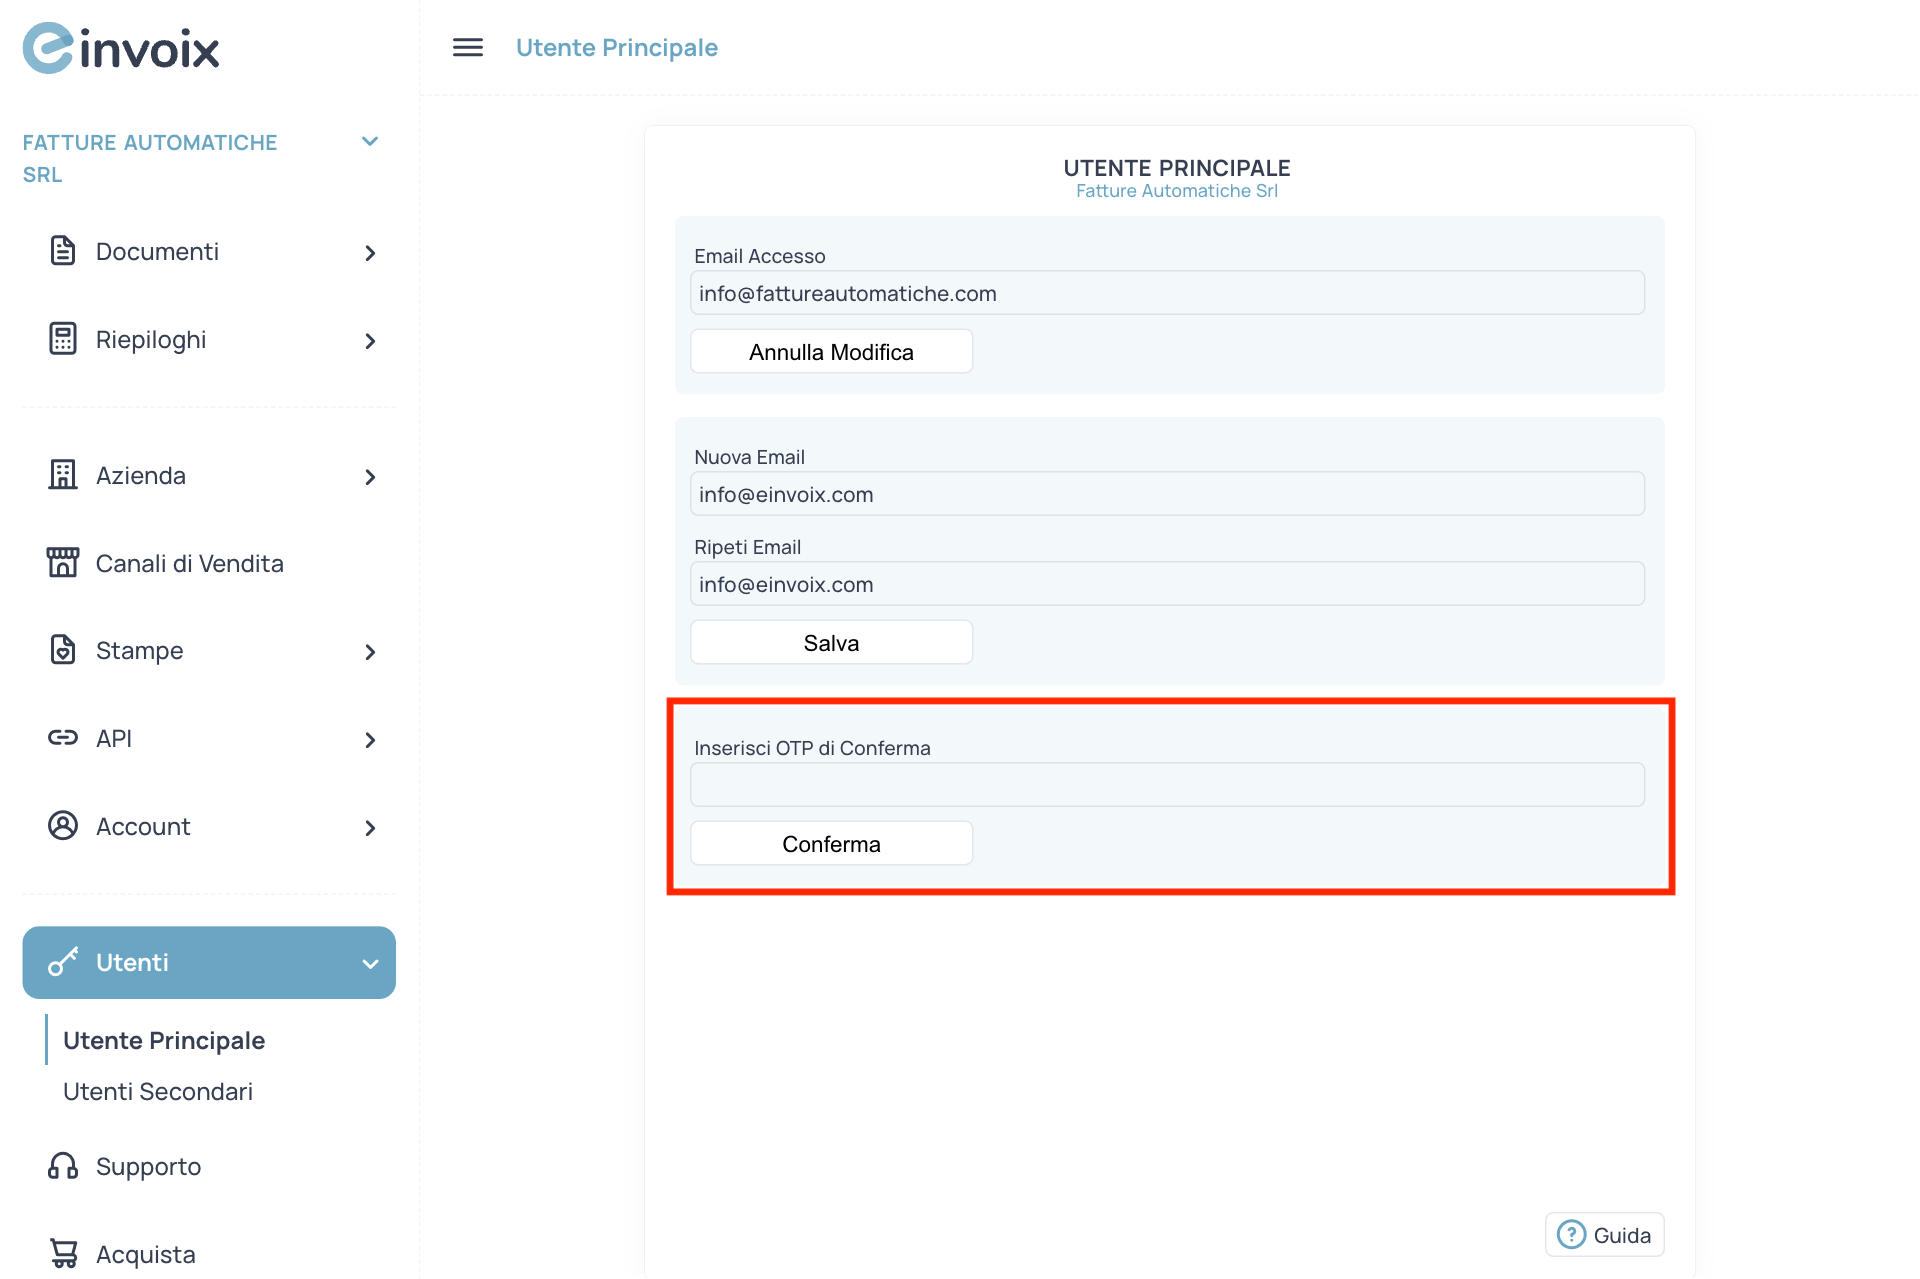Viewport: 1920px width, 1279px height.
Task: Click the API chain-link icon
Action: pos(62,738)
